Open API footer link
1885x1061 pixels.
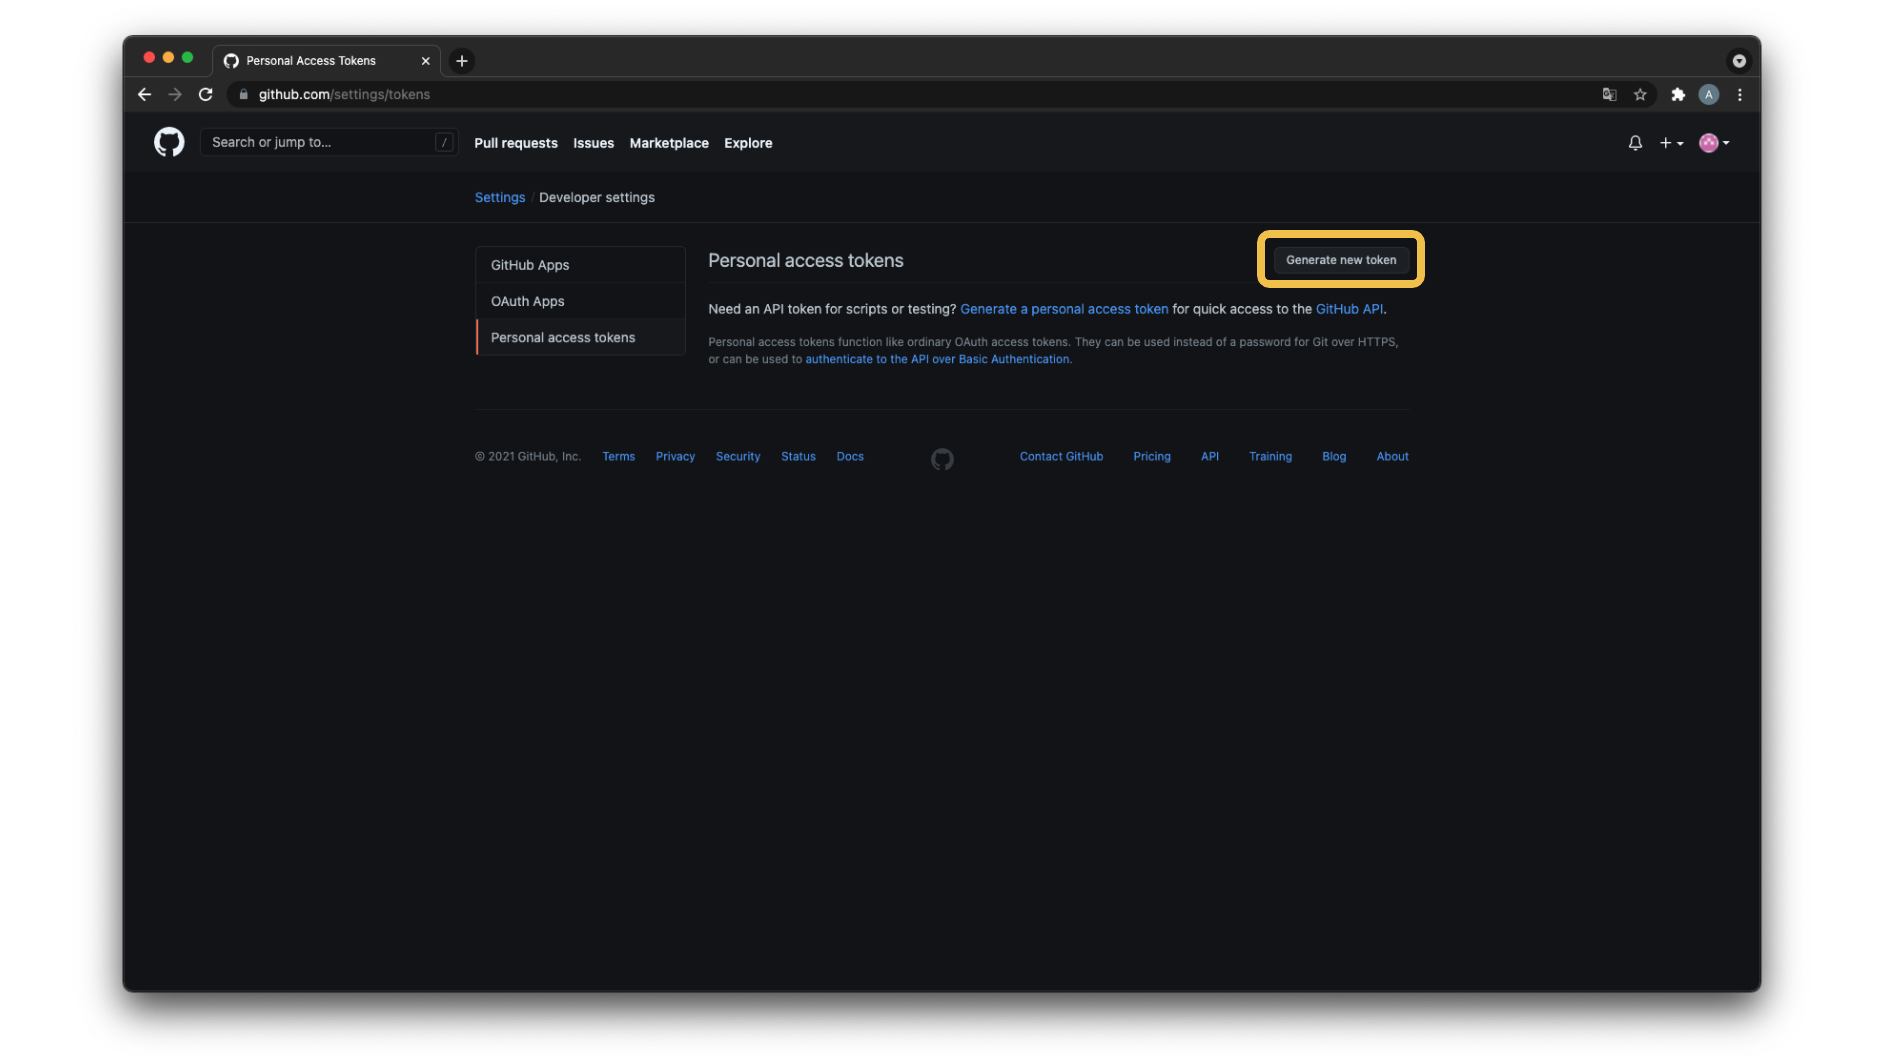1210,456
